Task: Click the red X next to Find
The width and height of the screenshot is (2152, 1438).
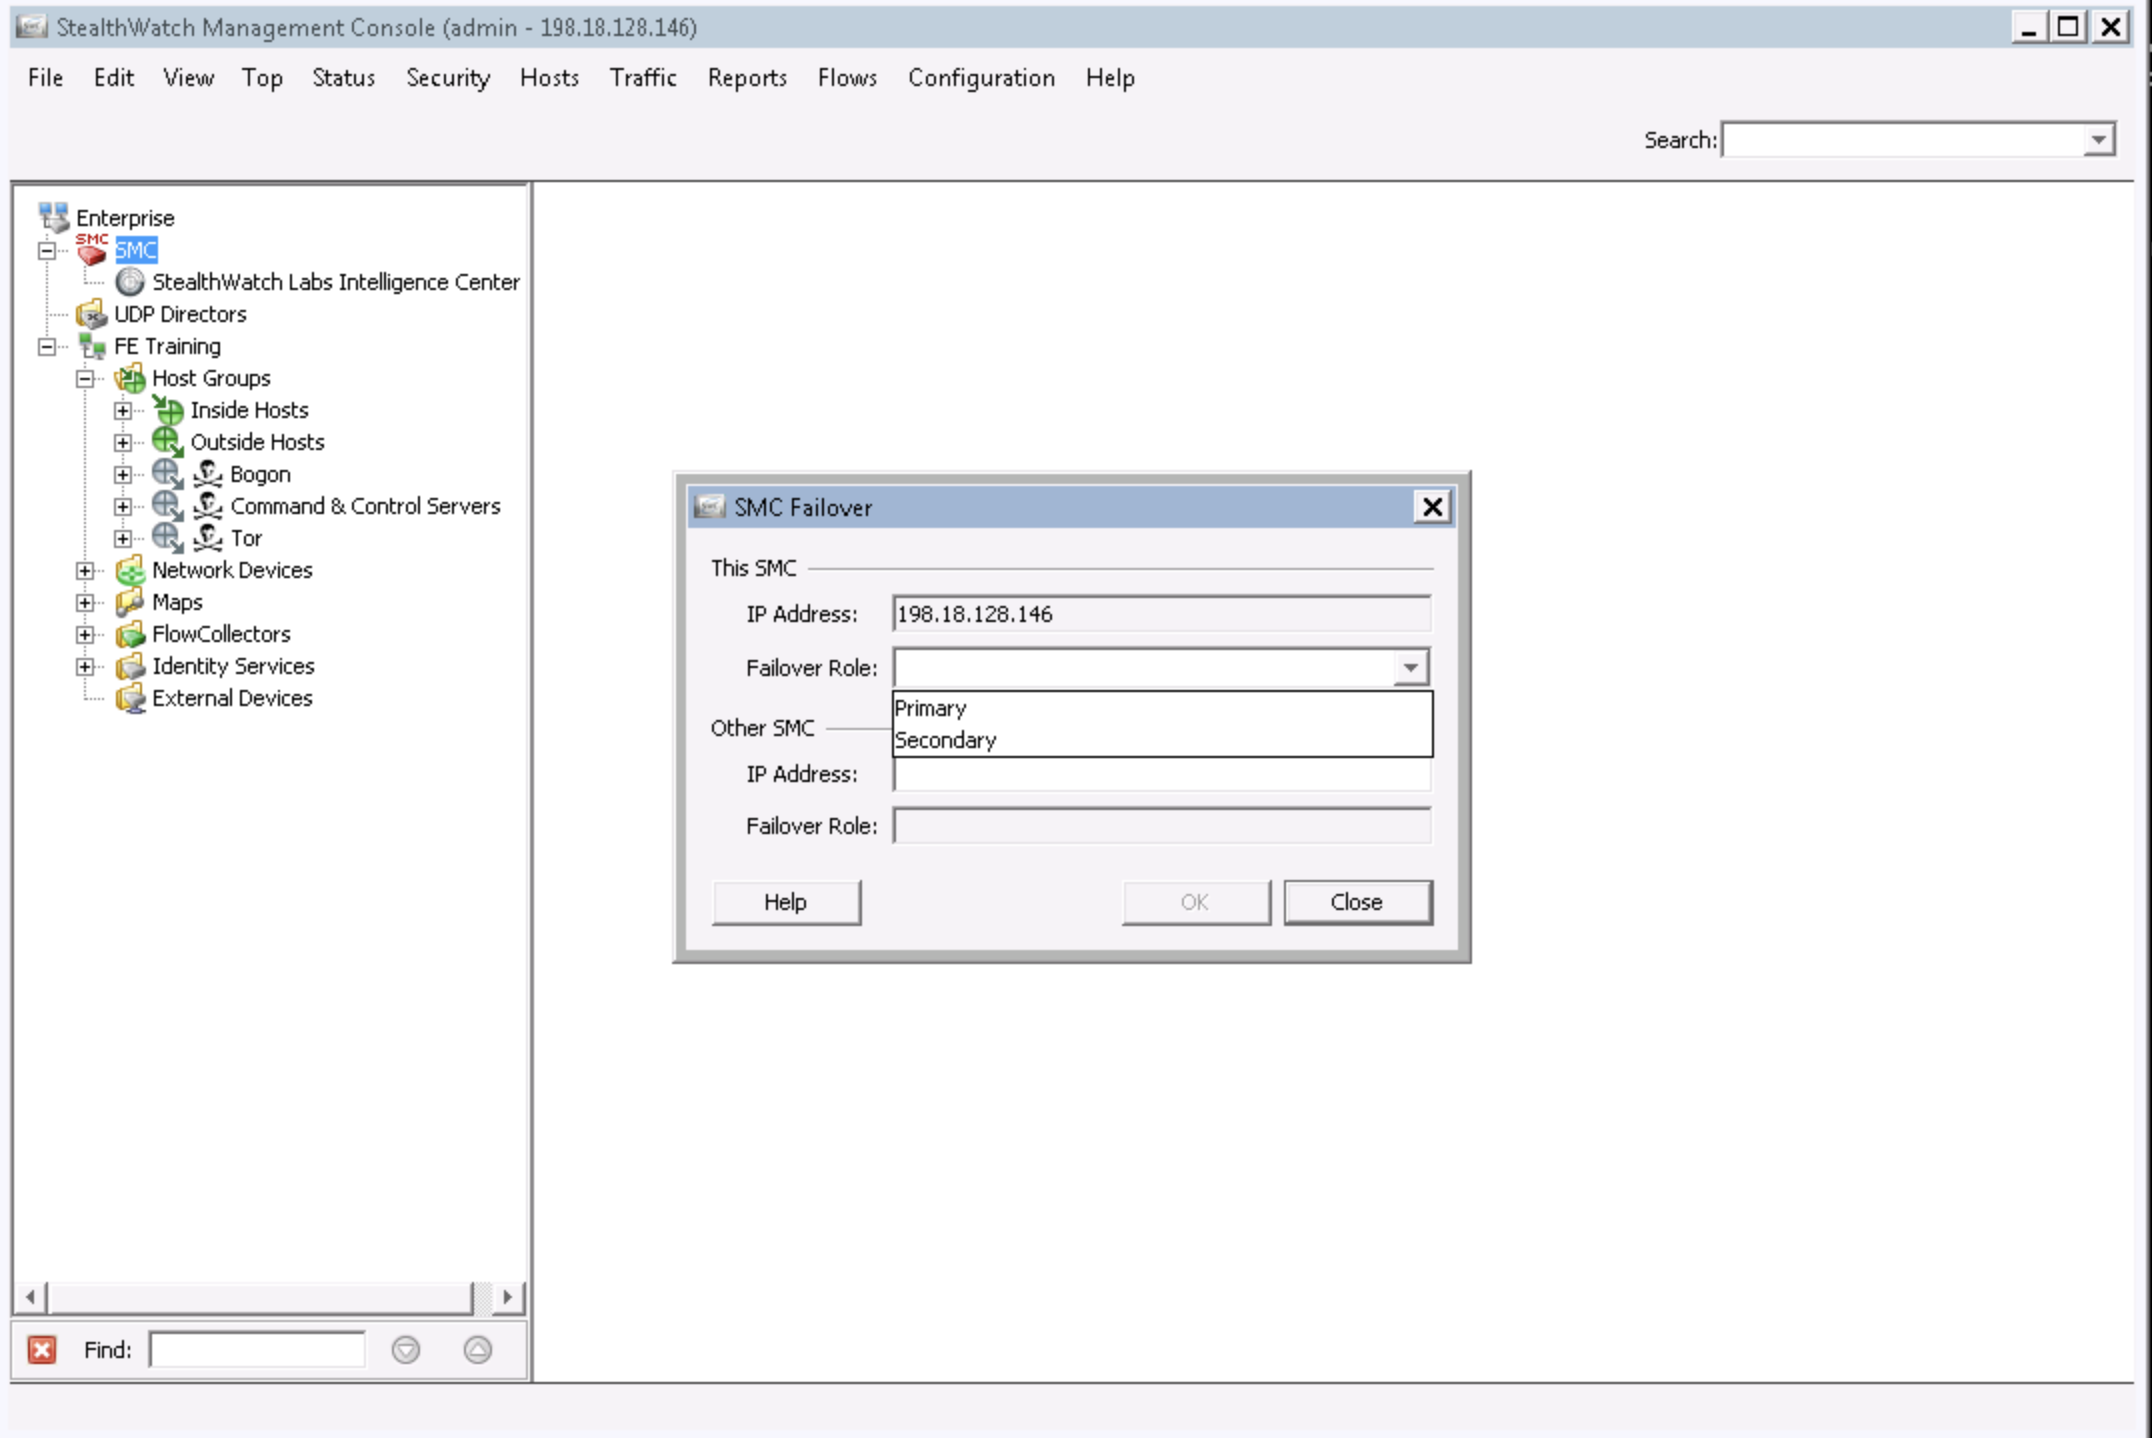Action: coord(41,1350)
